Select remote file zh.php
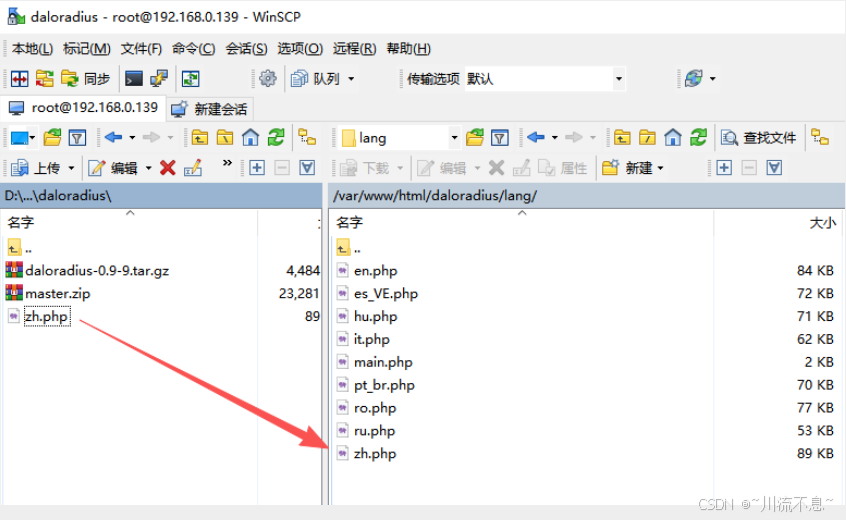 [x=375, y=454]
